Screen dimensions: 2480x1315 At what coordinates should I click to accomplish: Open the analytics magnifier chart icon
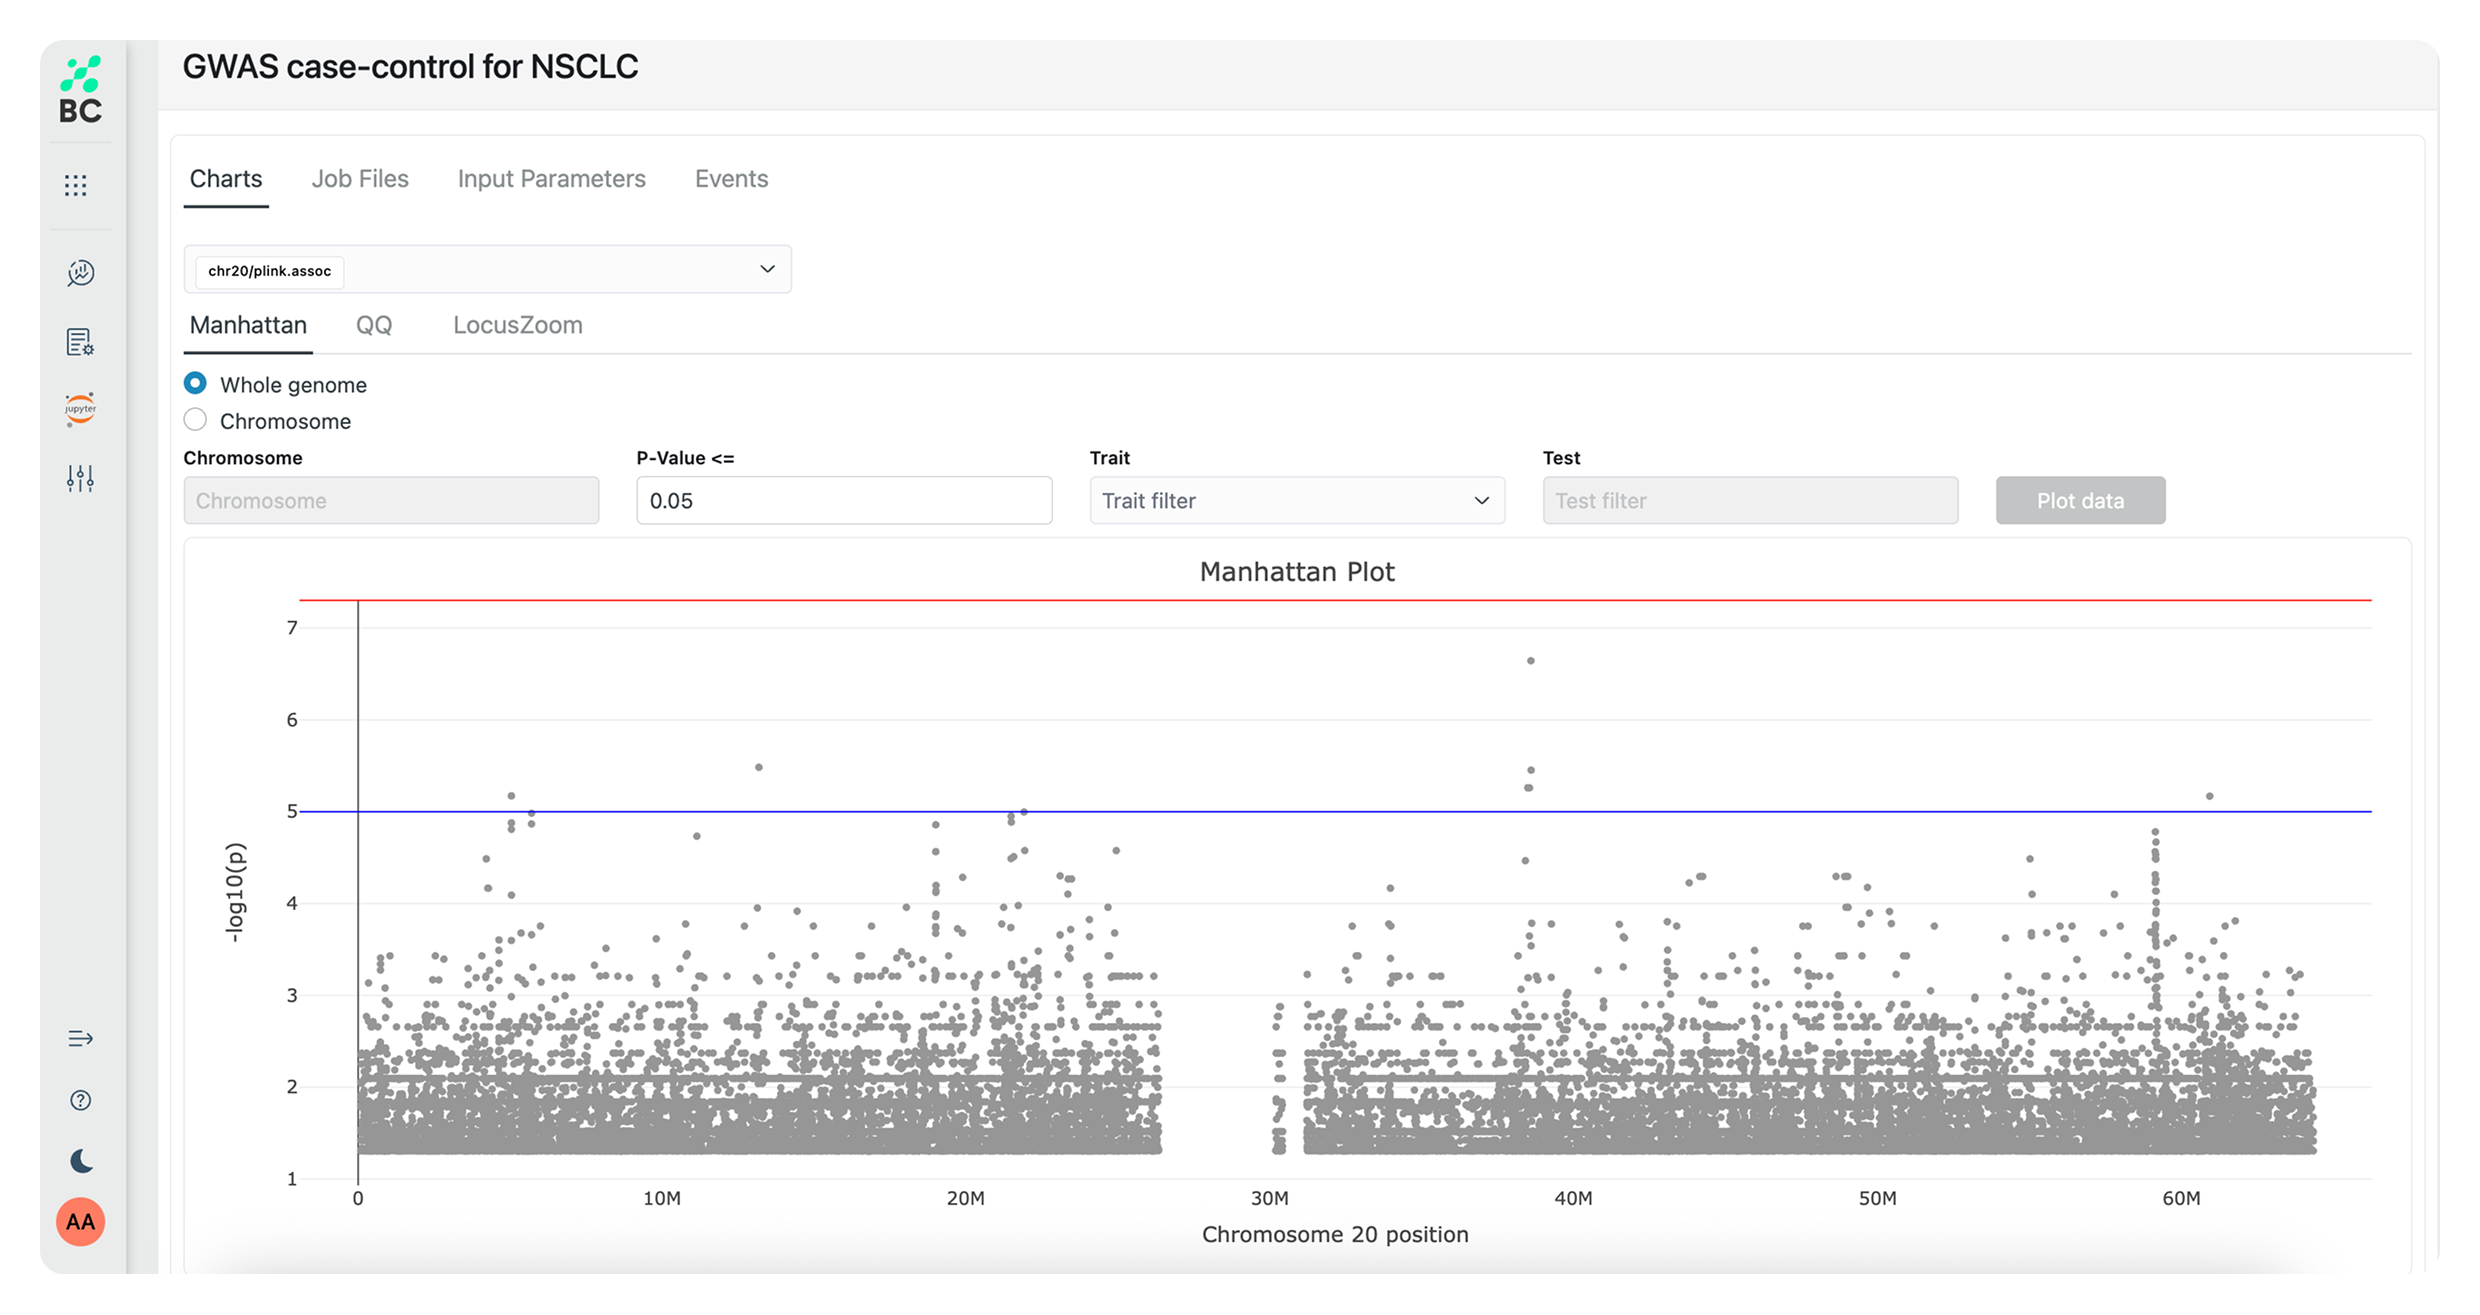tap(80, 273)
